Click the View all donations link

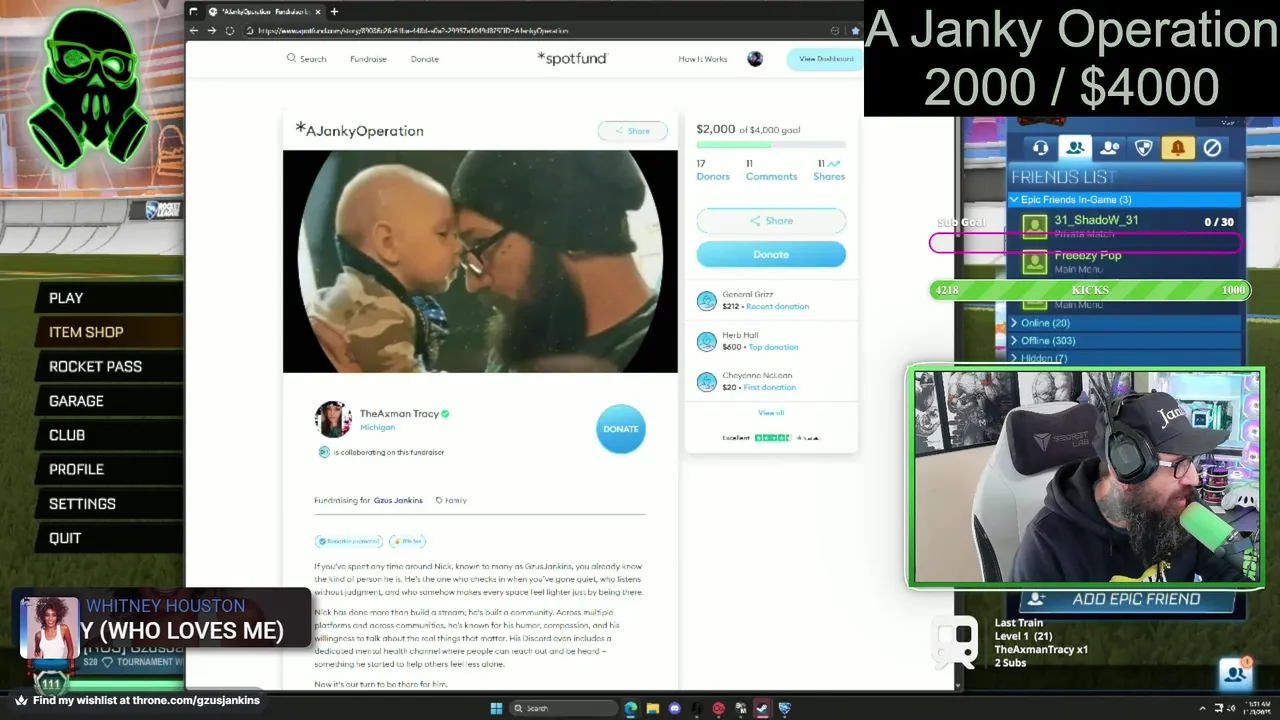tap(771, 413)
